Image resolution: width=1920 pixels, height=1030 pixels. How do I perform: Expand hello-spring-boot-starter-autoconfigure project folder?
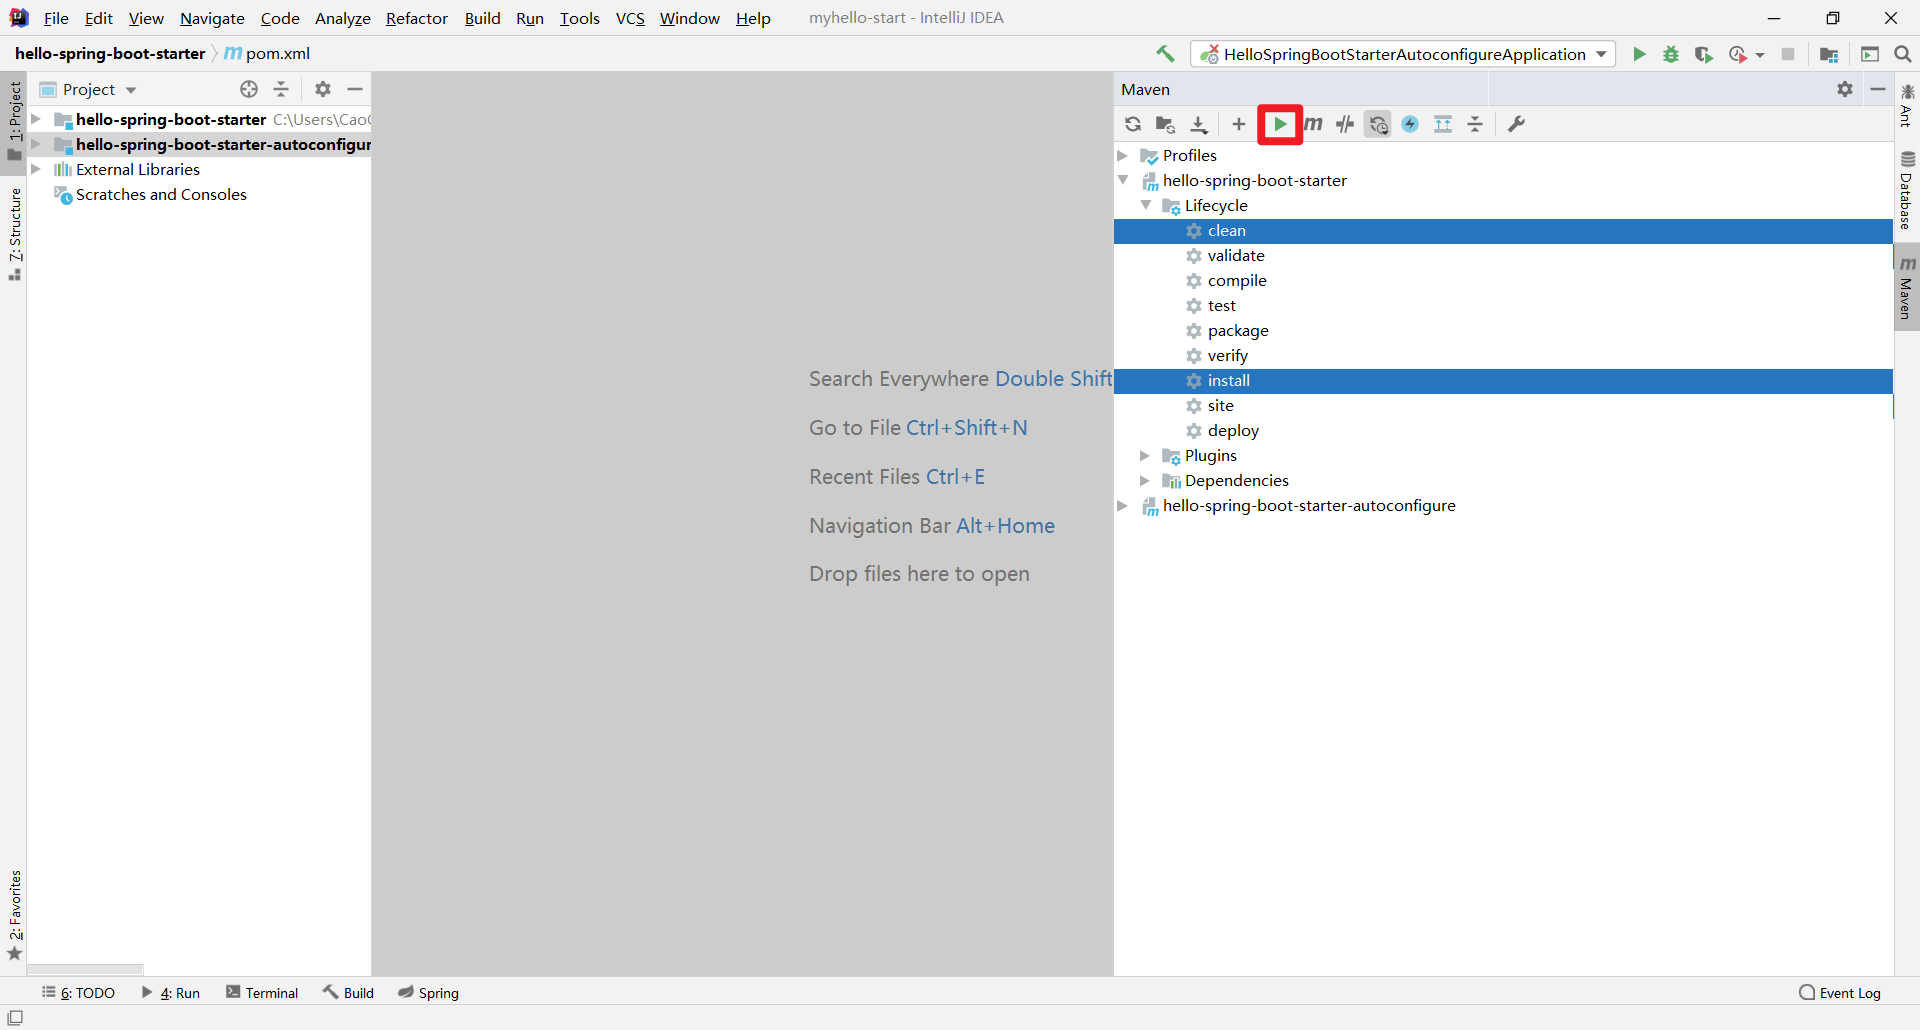click(x=36, y=144)
